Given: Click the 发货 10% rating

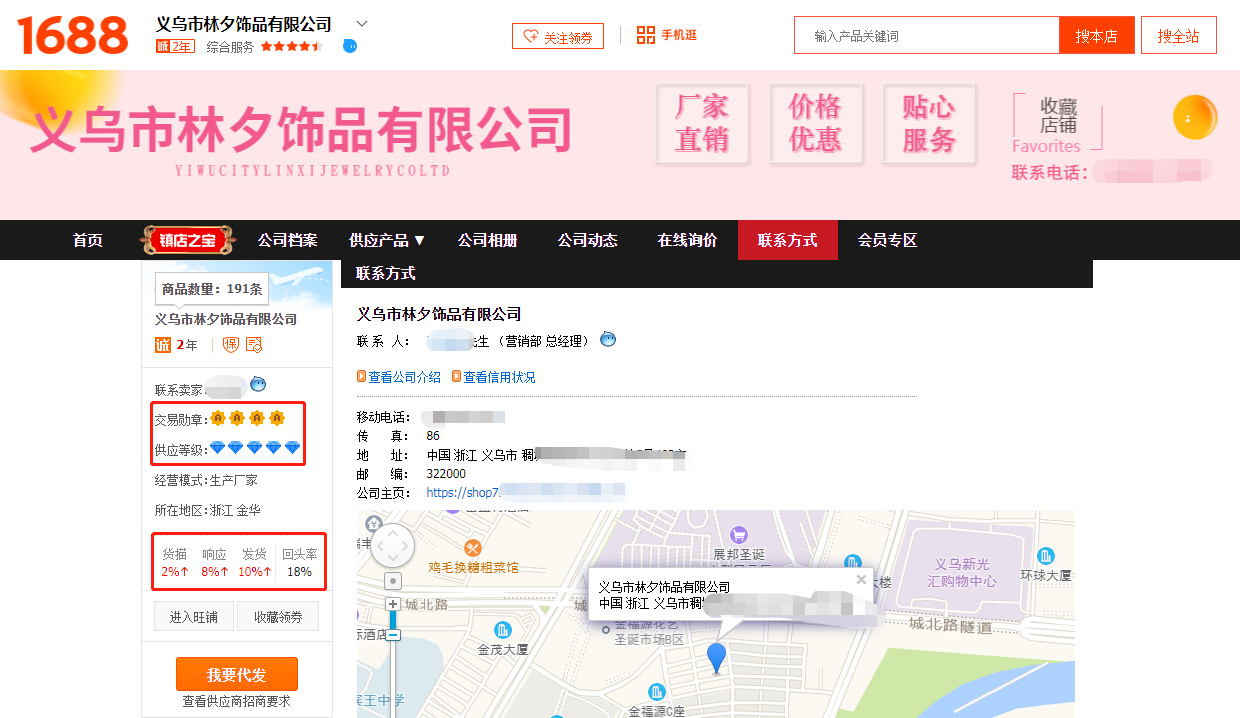Looking at the screenshot, I should [x=254, y=563].
